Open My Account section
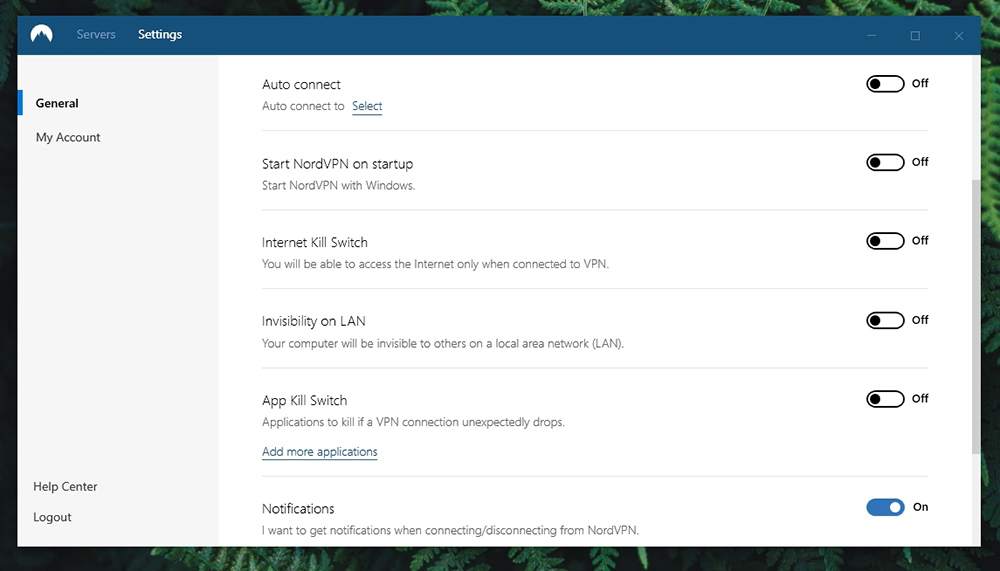The image size is (1000, 571). tap(68, 137)
